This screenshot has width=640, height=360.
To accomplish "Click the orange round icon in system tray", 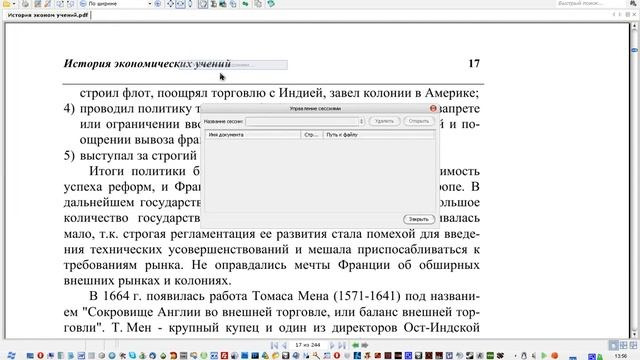I will click(x=555, y=356).
